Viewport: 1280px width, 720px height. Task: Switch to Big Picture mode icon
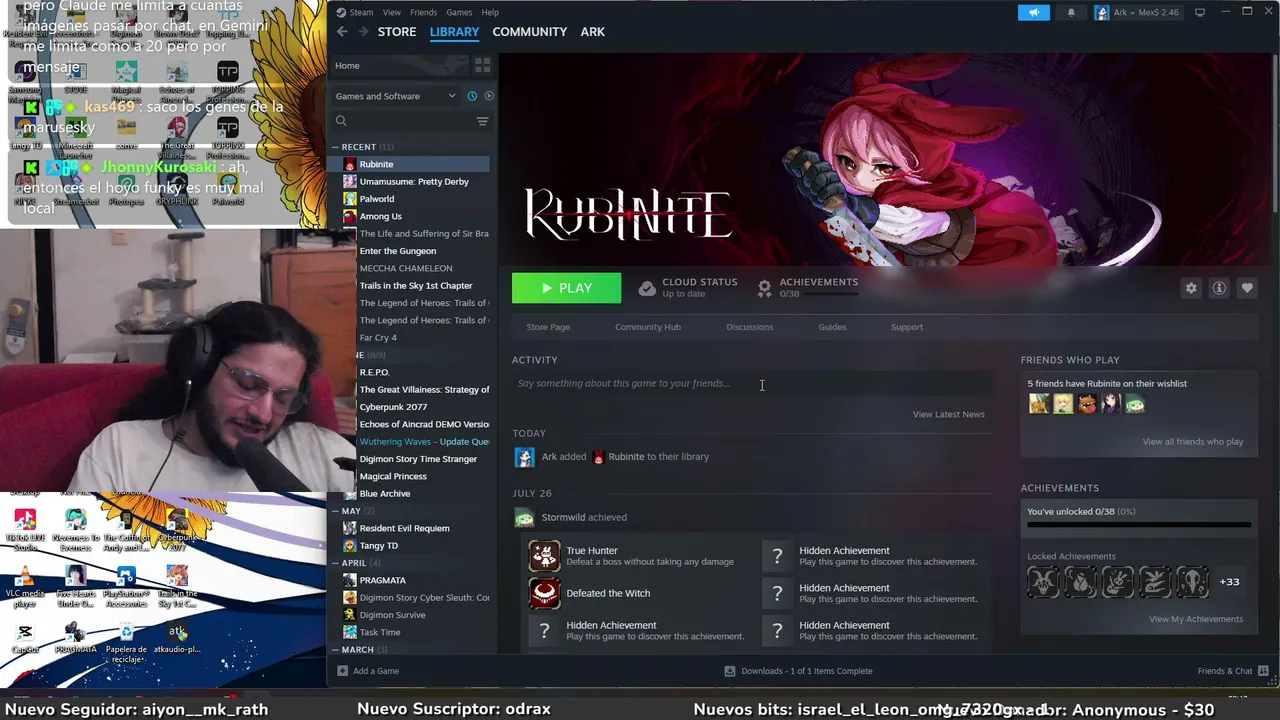[x=1200, y=12]
